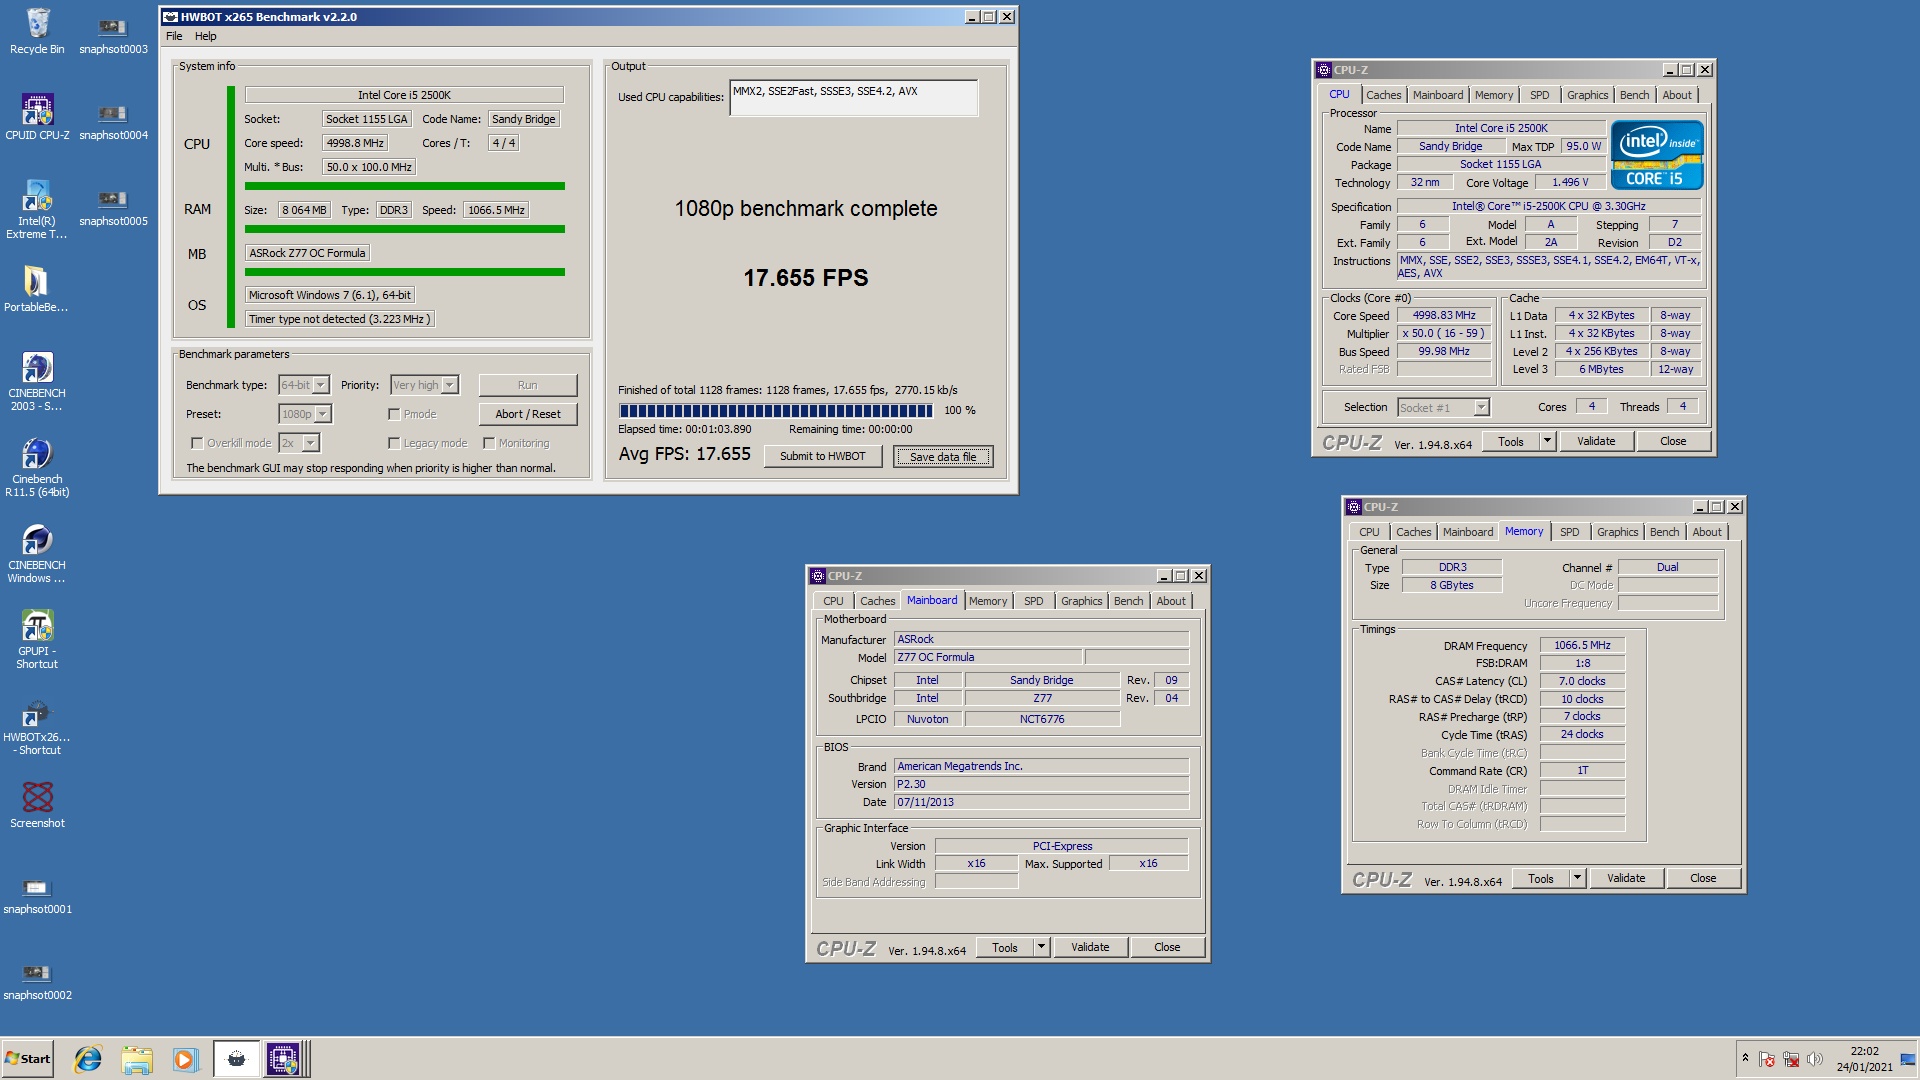Click Save data file button
Screen dimensions: 1920x1080
[943, 456]
